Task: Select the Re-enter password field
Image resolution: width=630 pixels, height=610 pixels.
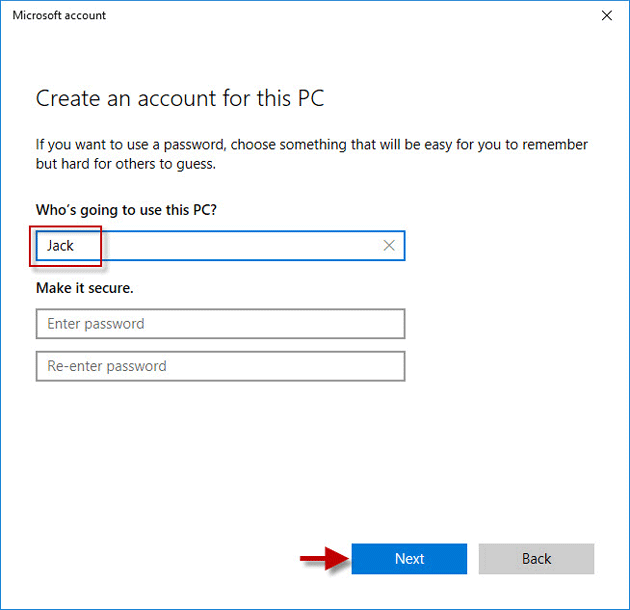Action: tap(220, 366)
